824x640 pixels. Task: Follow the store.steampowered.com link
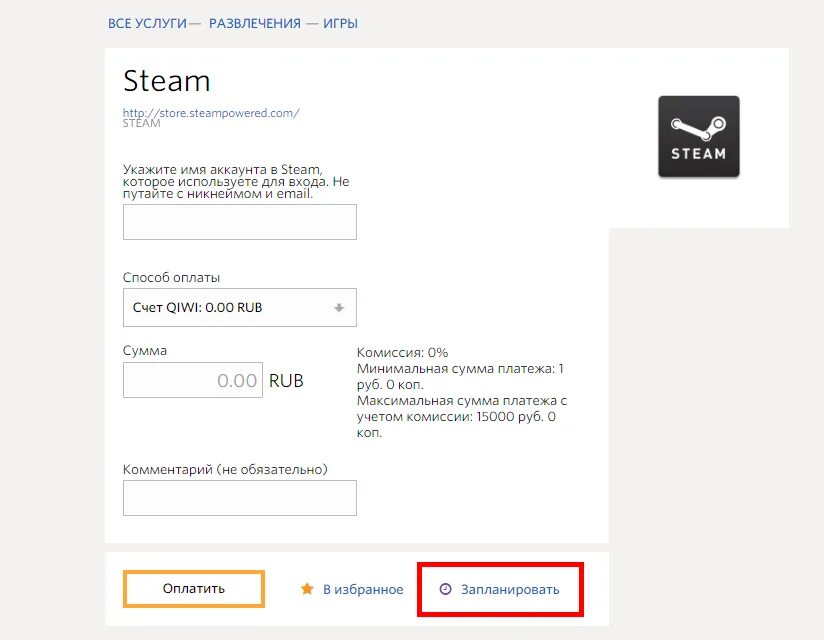click(211, 113)
